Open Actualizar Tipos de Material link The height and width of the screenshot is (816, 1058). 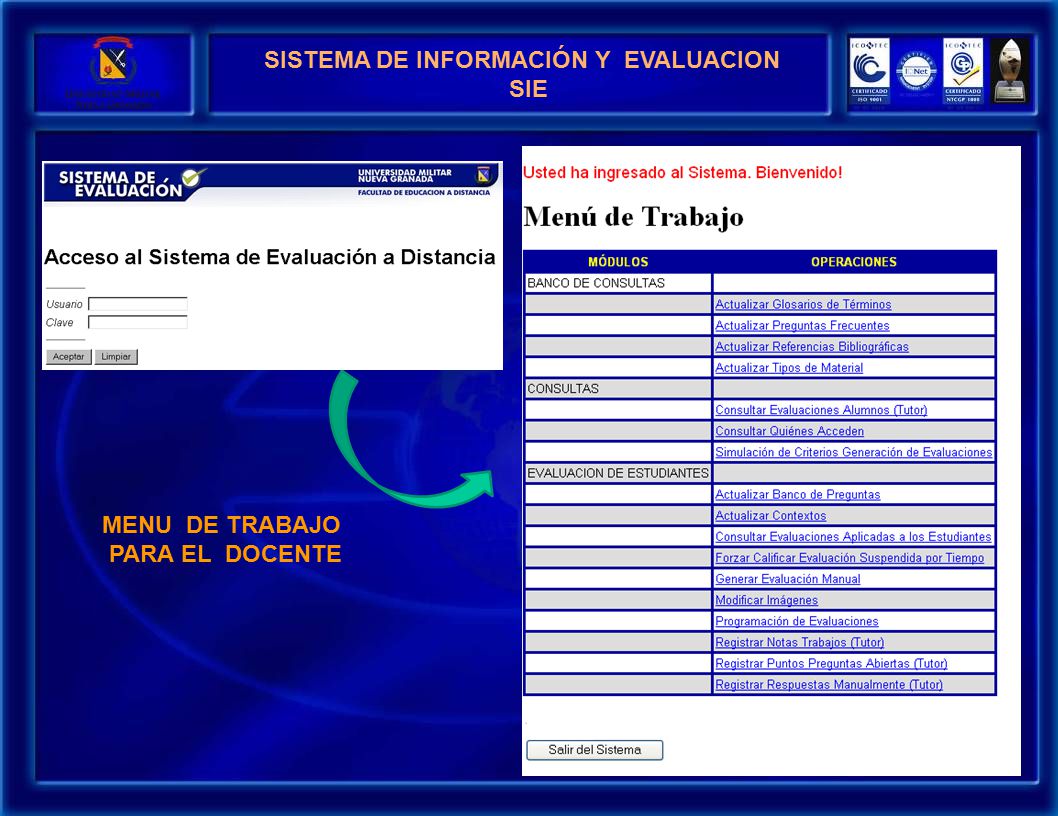pyautogui.click(x=789, y=368)
